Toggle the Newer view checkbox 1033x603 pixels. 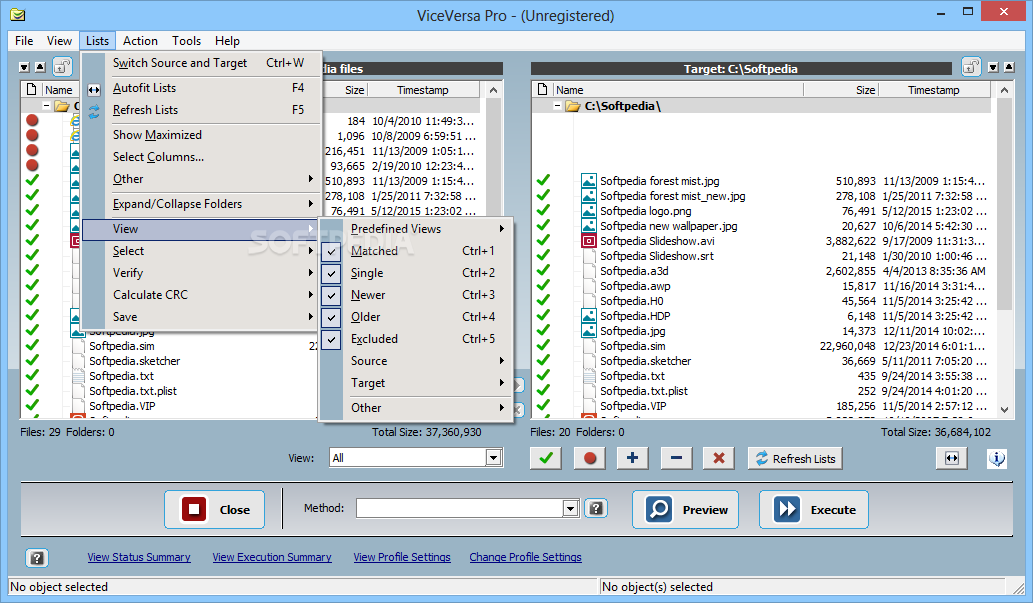331,295
